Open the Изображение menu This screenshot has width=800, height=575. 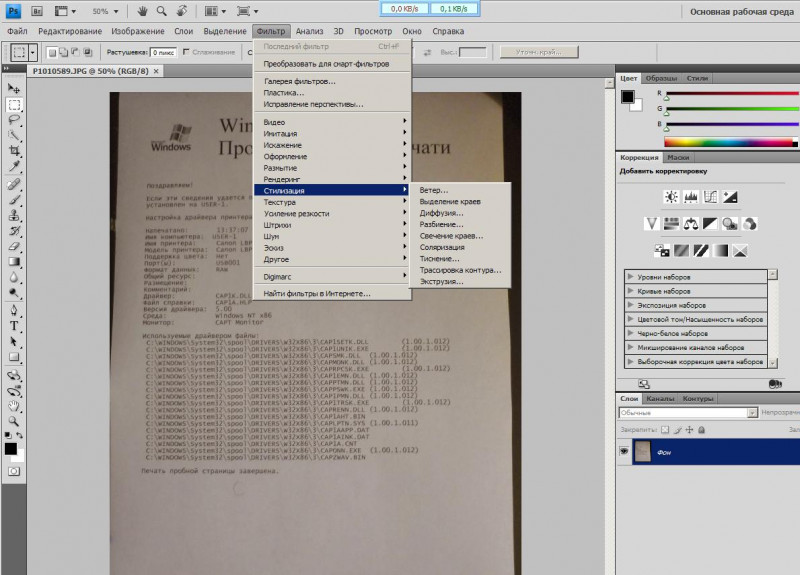(138, 31)
